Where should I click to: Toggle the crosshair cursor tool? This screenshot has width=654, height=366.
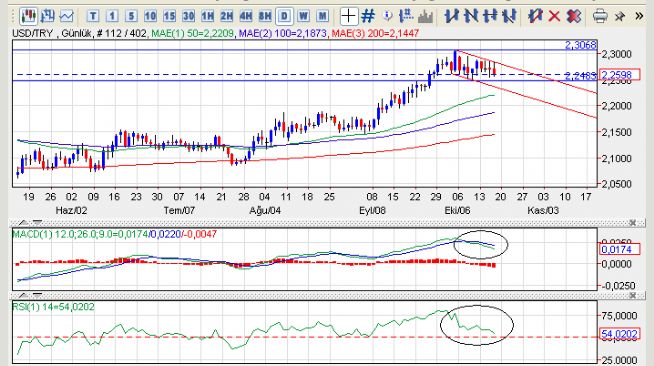tap(348, 16)
